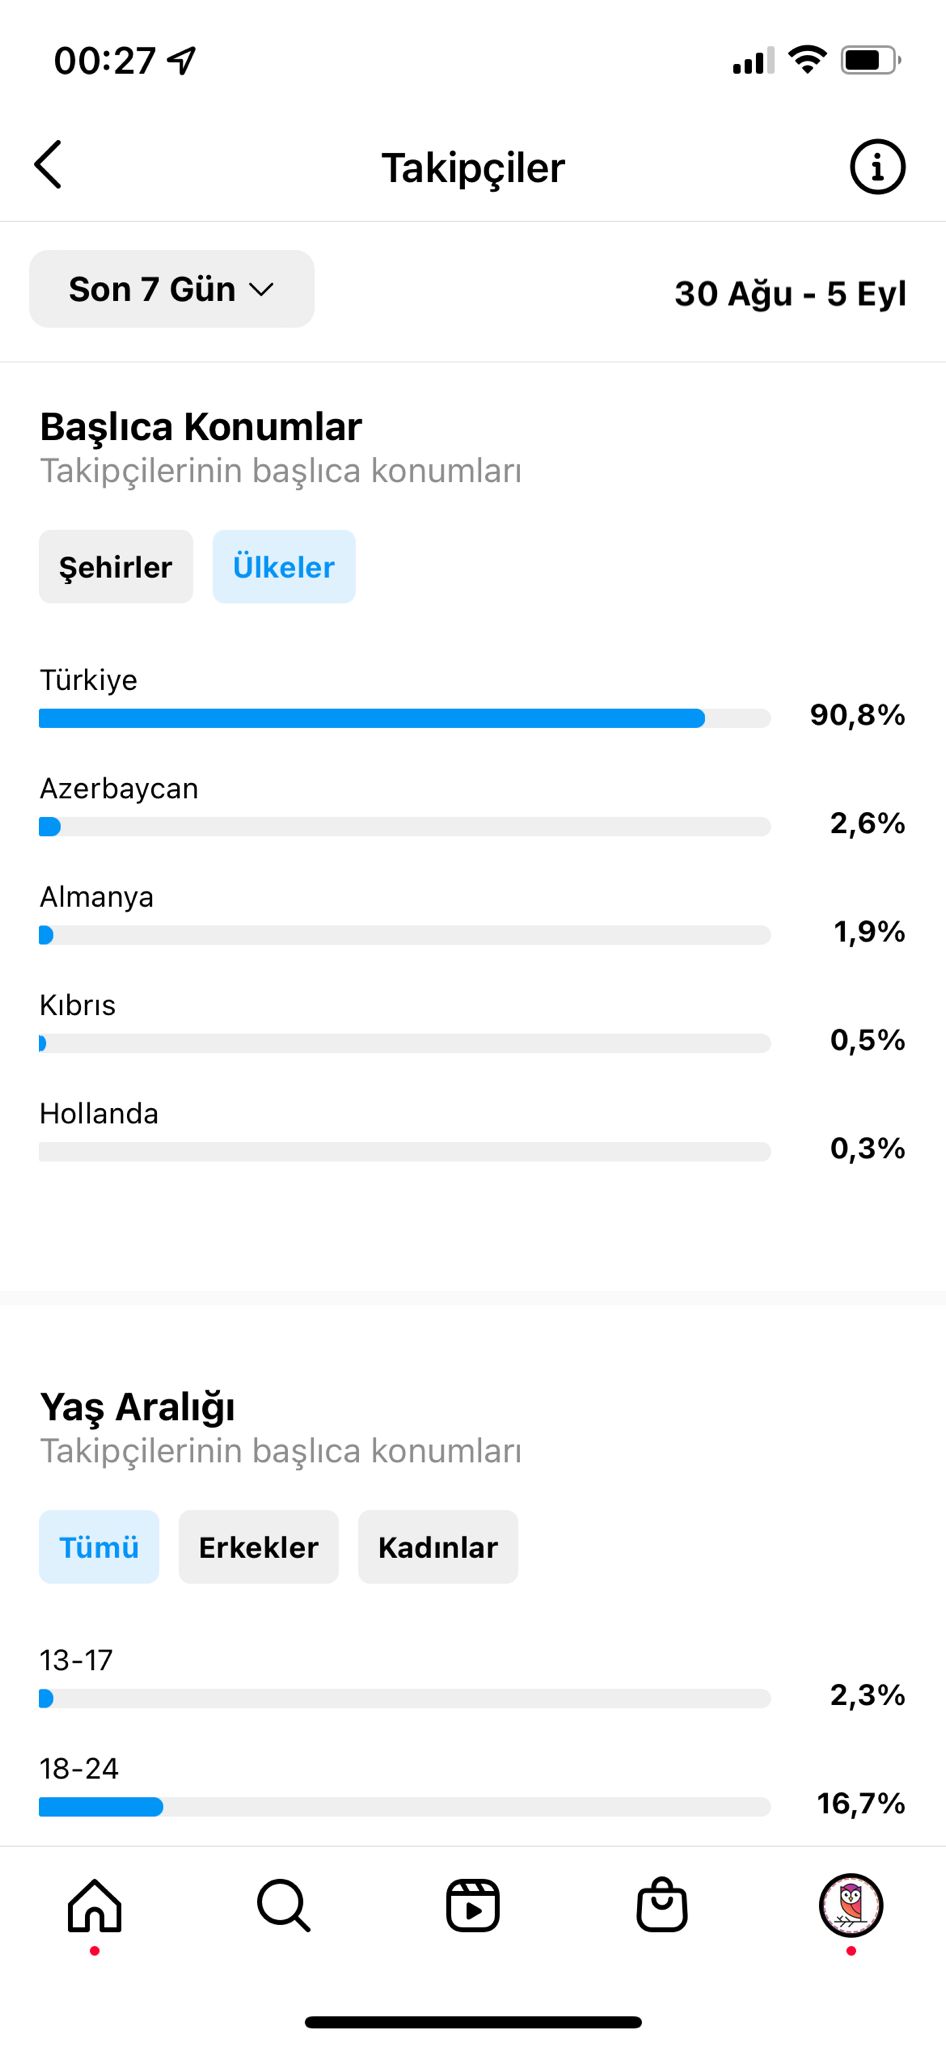This screenshot has width=946, height=2048.
Task: Select the Azerbaycan country row
Action: click(472, 807)
